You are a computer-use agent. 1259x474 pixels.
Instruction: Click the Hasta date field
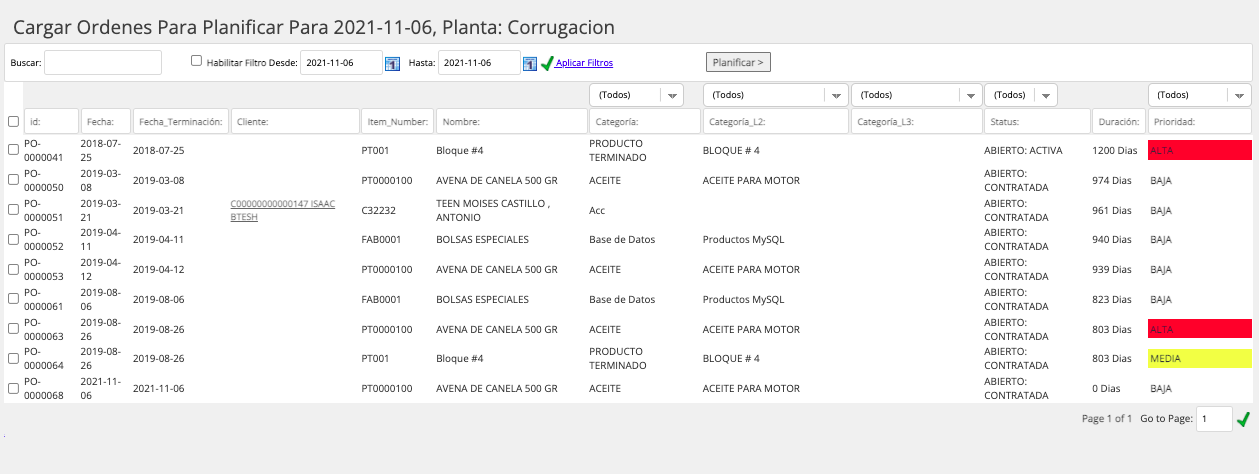click(x=479, y=62)
